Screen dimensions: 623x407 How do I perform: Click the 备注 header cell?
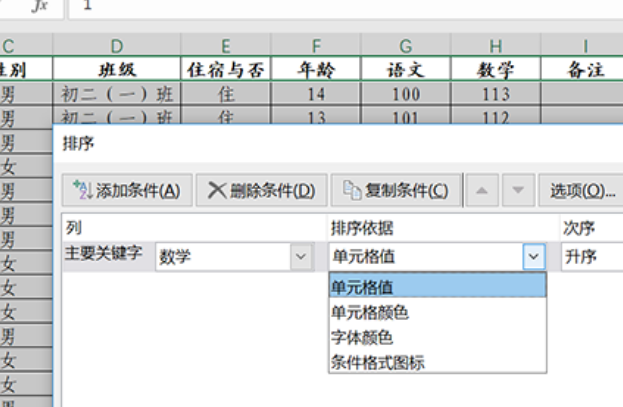click(582, 70)
